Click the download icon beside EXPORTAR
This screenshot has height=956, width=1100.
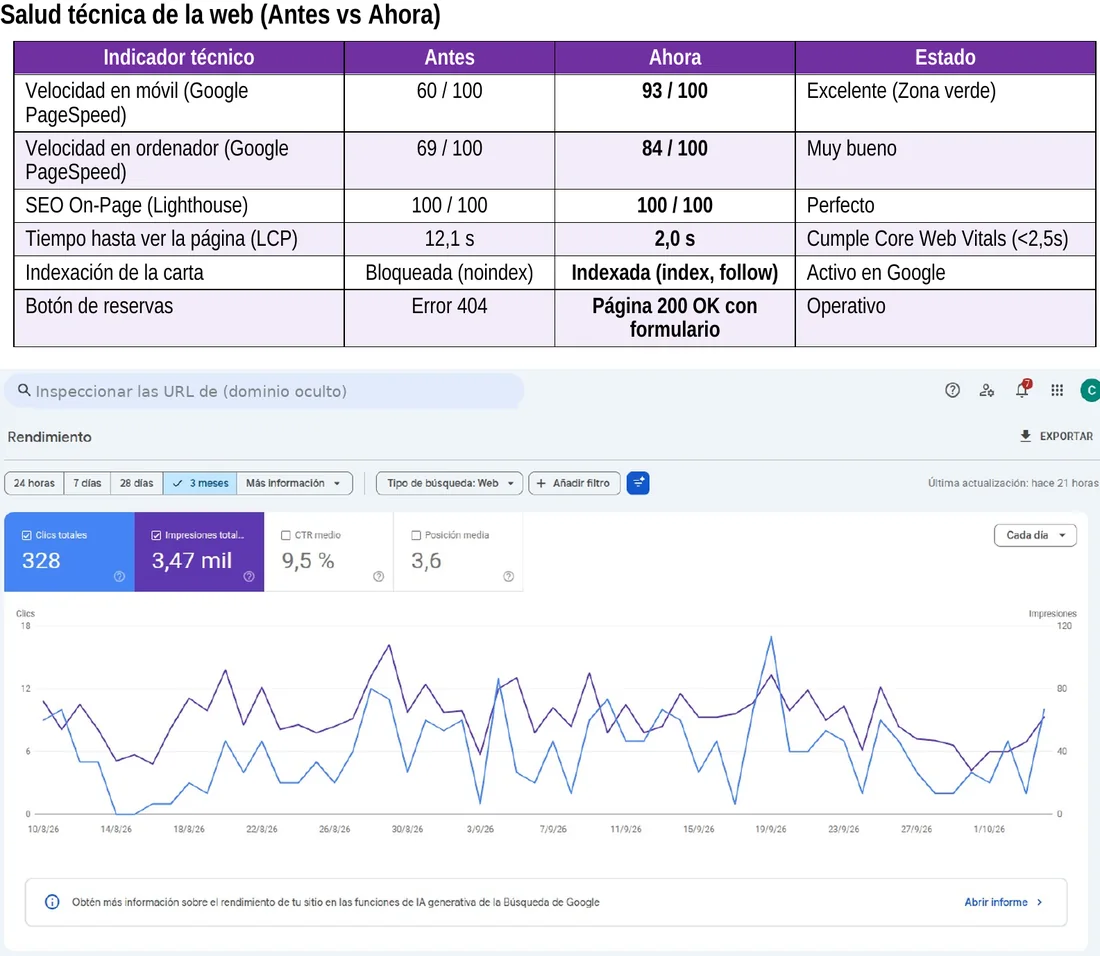pos(1025,436)
